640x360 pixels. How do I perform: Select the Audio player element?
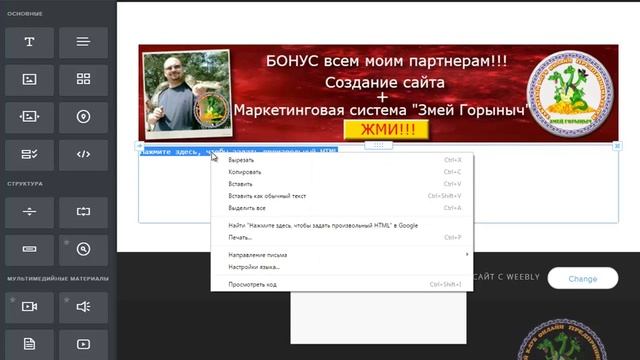[83, 307]
